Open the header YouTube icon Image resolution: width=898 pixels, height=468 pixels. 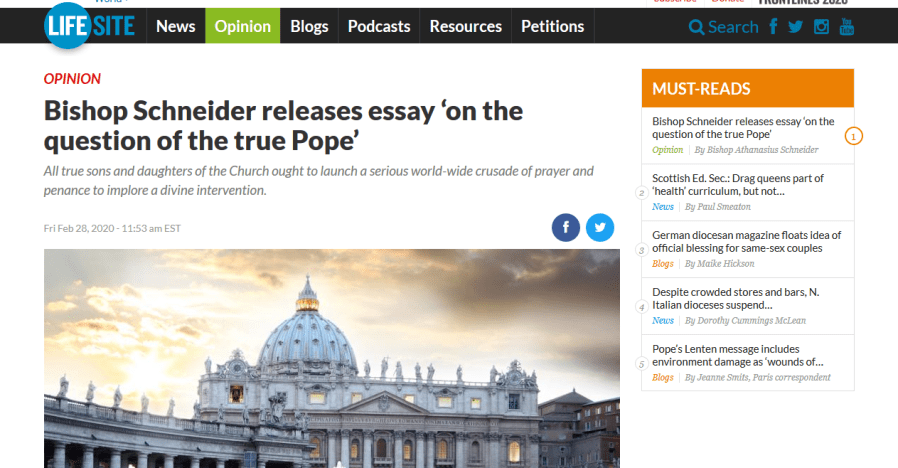tap(846, 26)
